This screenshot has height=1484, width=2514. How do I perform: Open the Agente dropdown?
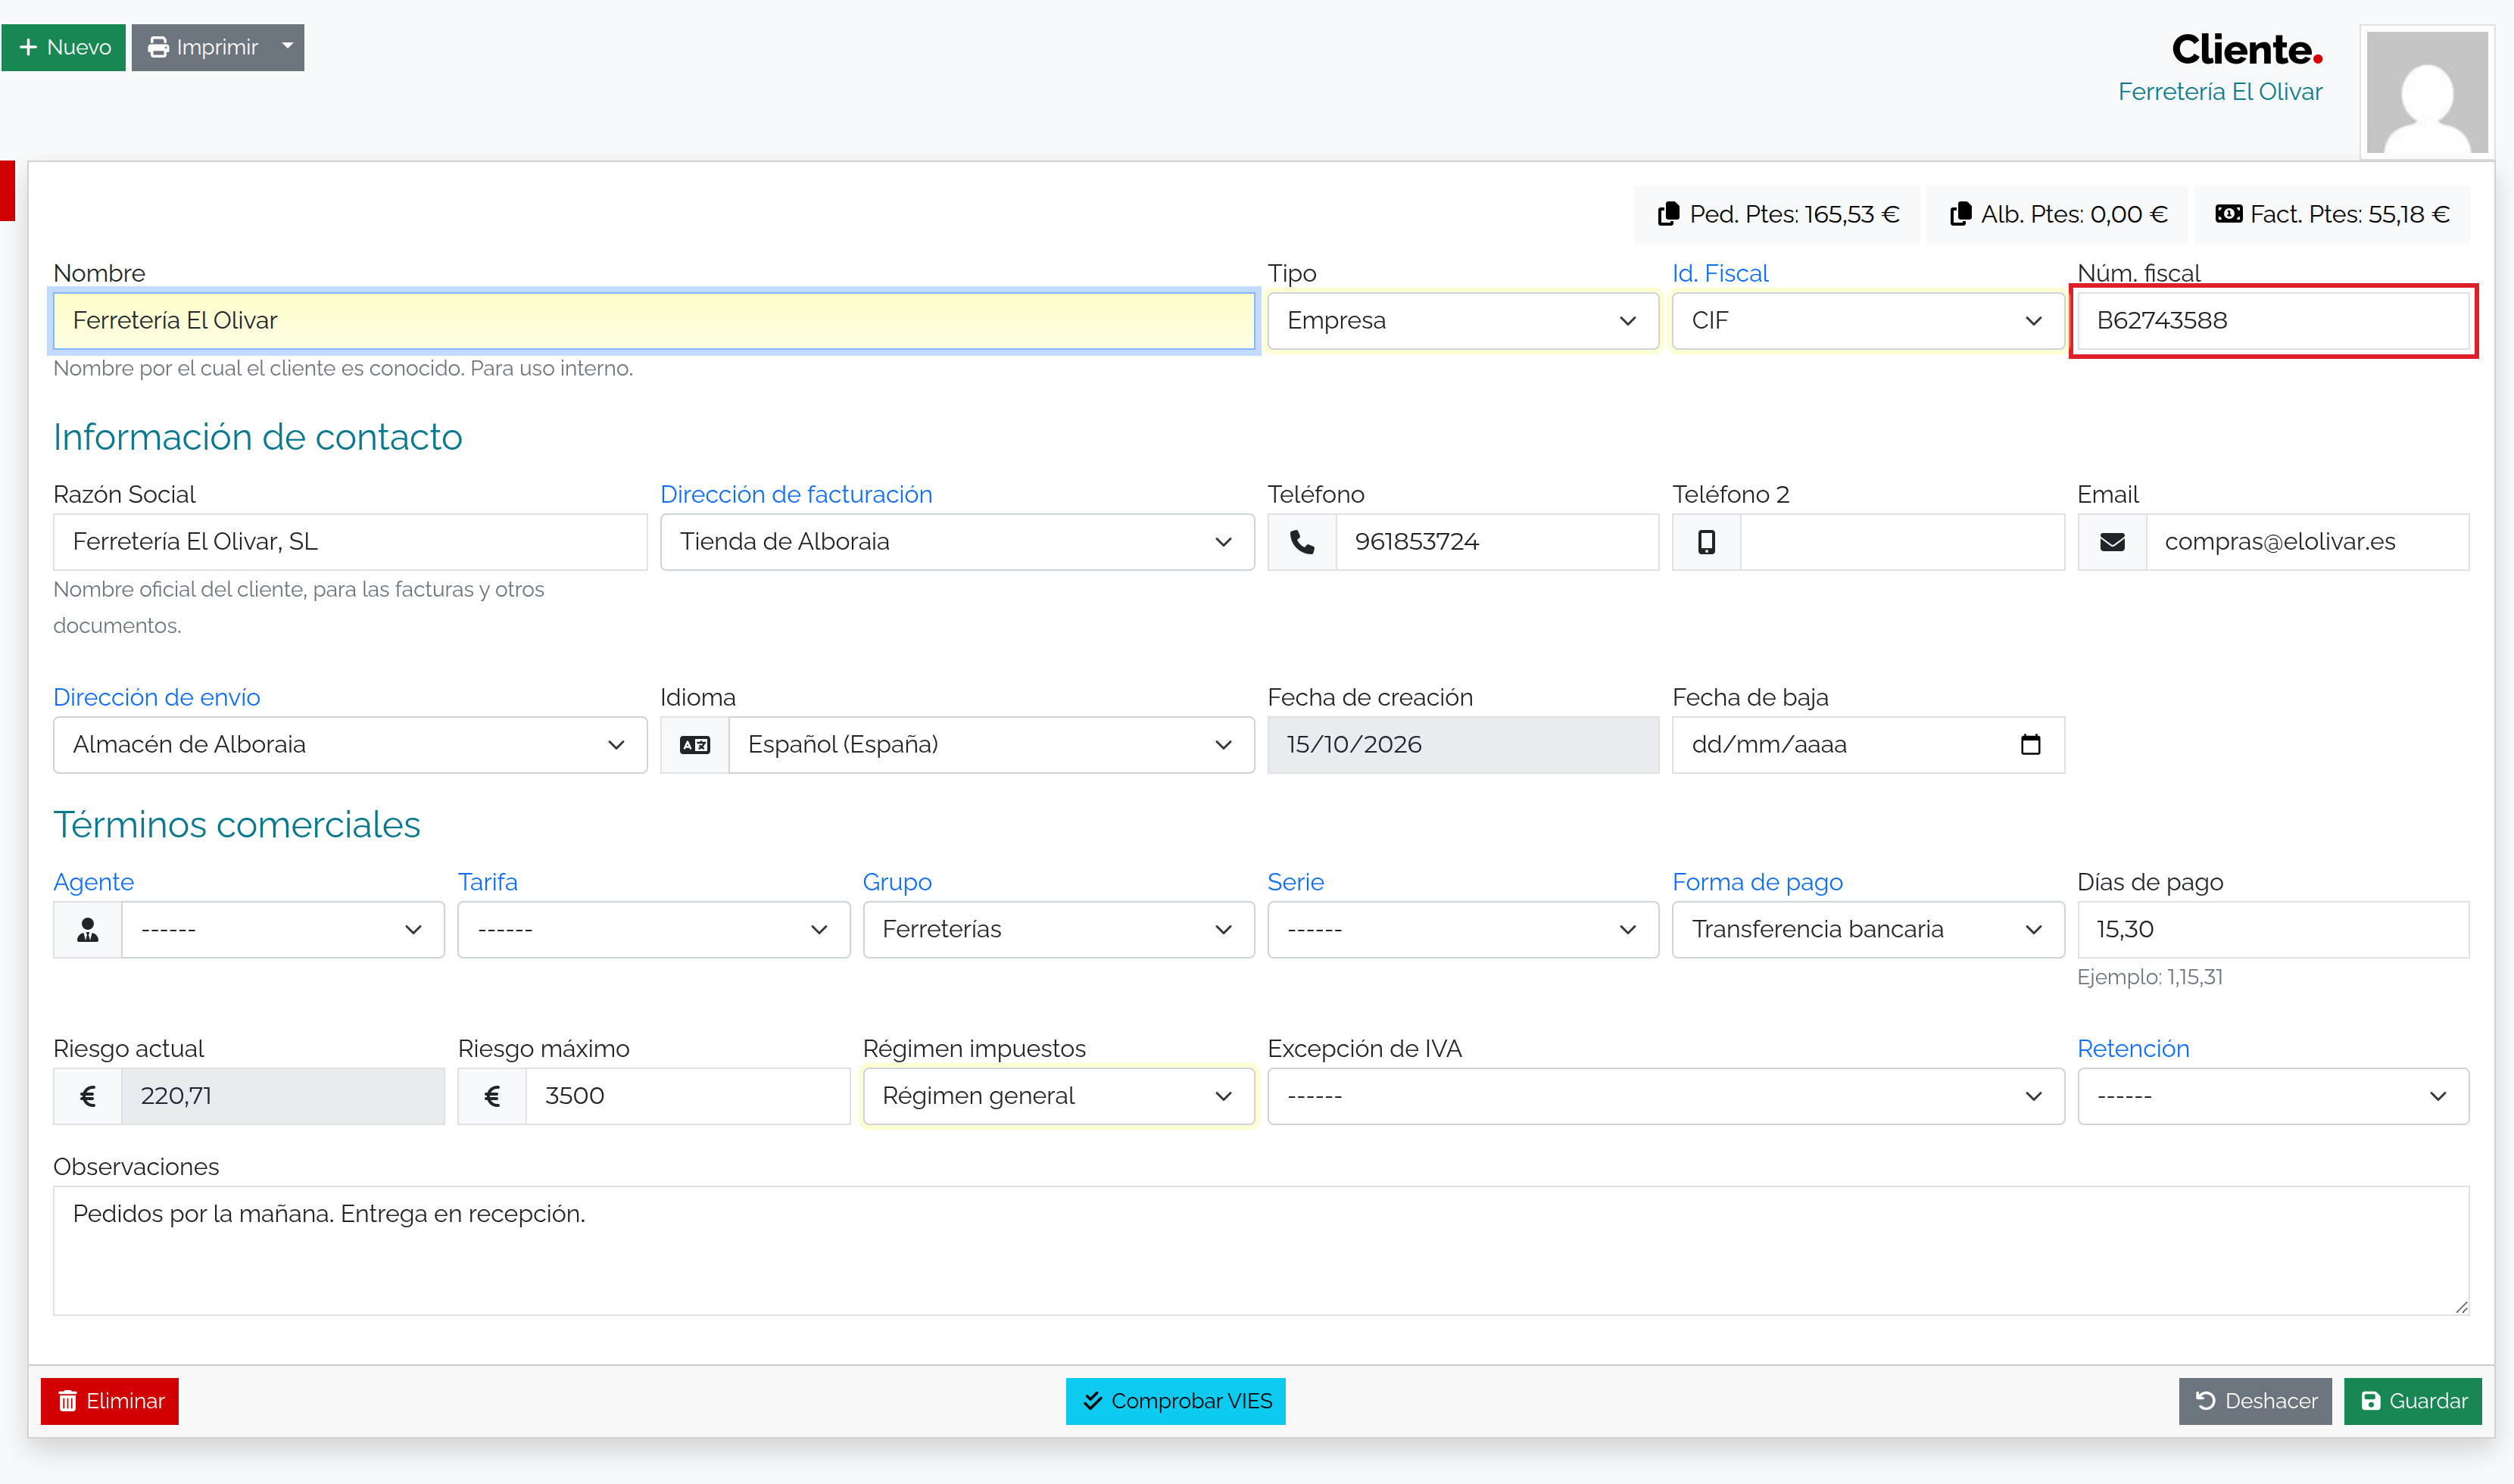click(282, 930)
